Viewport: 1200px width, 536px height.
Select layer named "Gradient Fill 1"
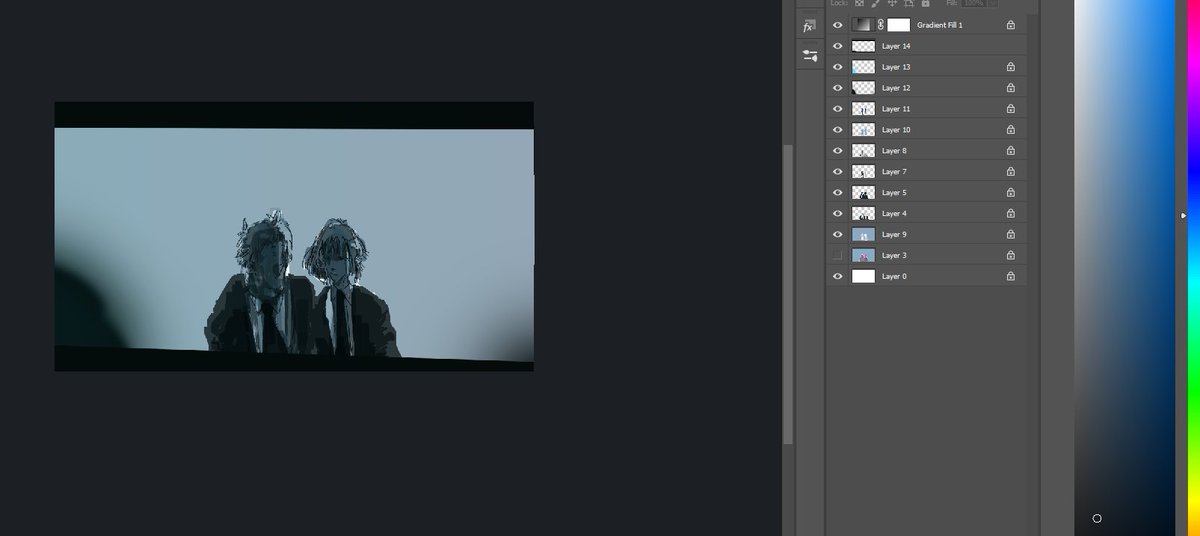pos(940,25)
